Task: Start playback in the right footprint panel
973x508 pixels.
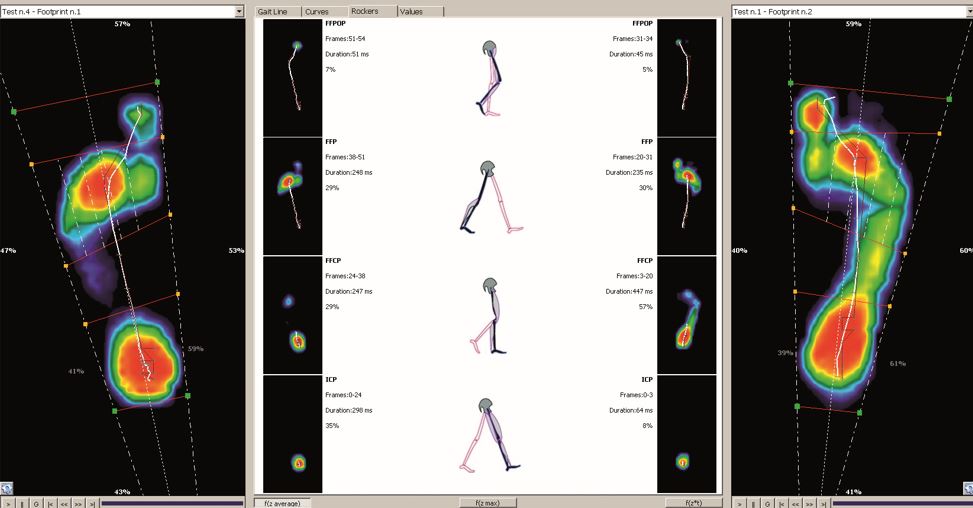Action: point(739,504)
